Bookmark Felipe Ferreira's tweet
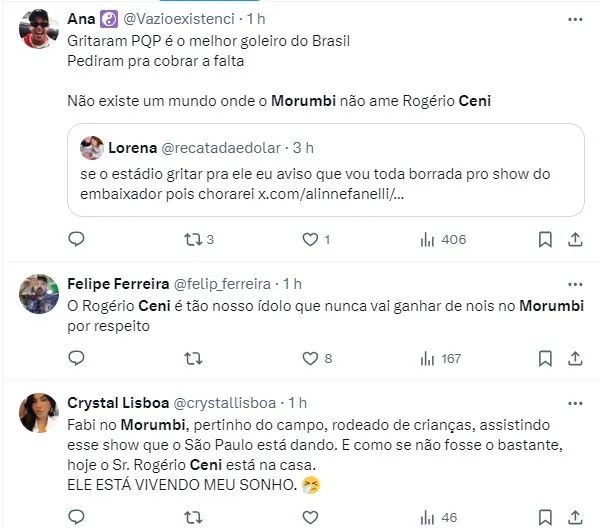The image size is (600, 528). tap(545, 358)
